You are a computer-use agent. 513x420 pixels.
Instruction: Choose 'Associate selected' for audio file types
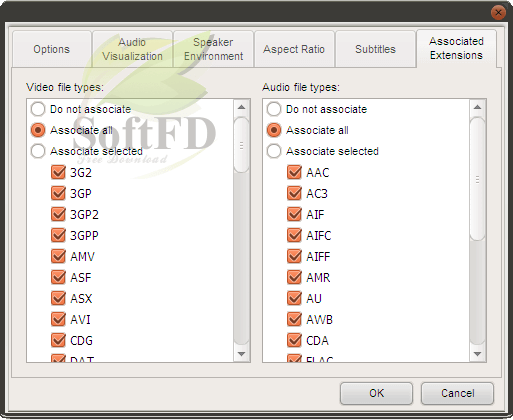tap(274, 151)
